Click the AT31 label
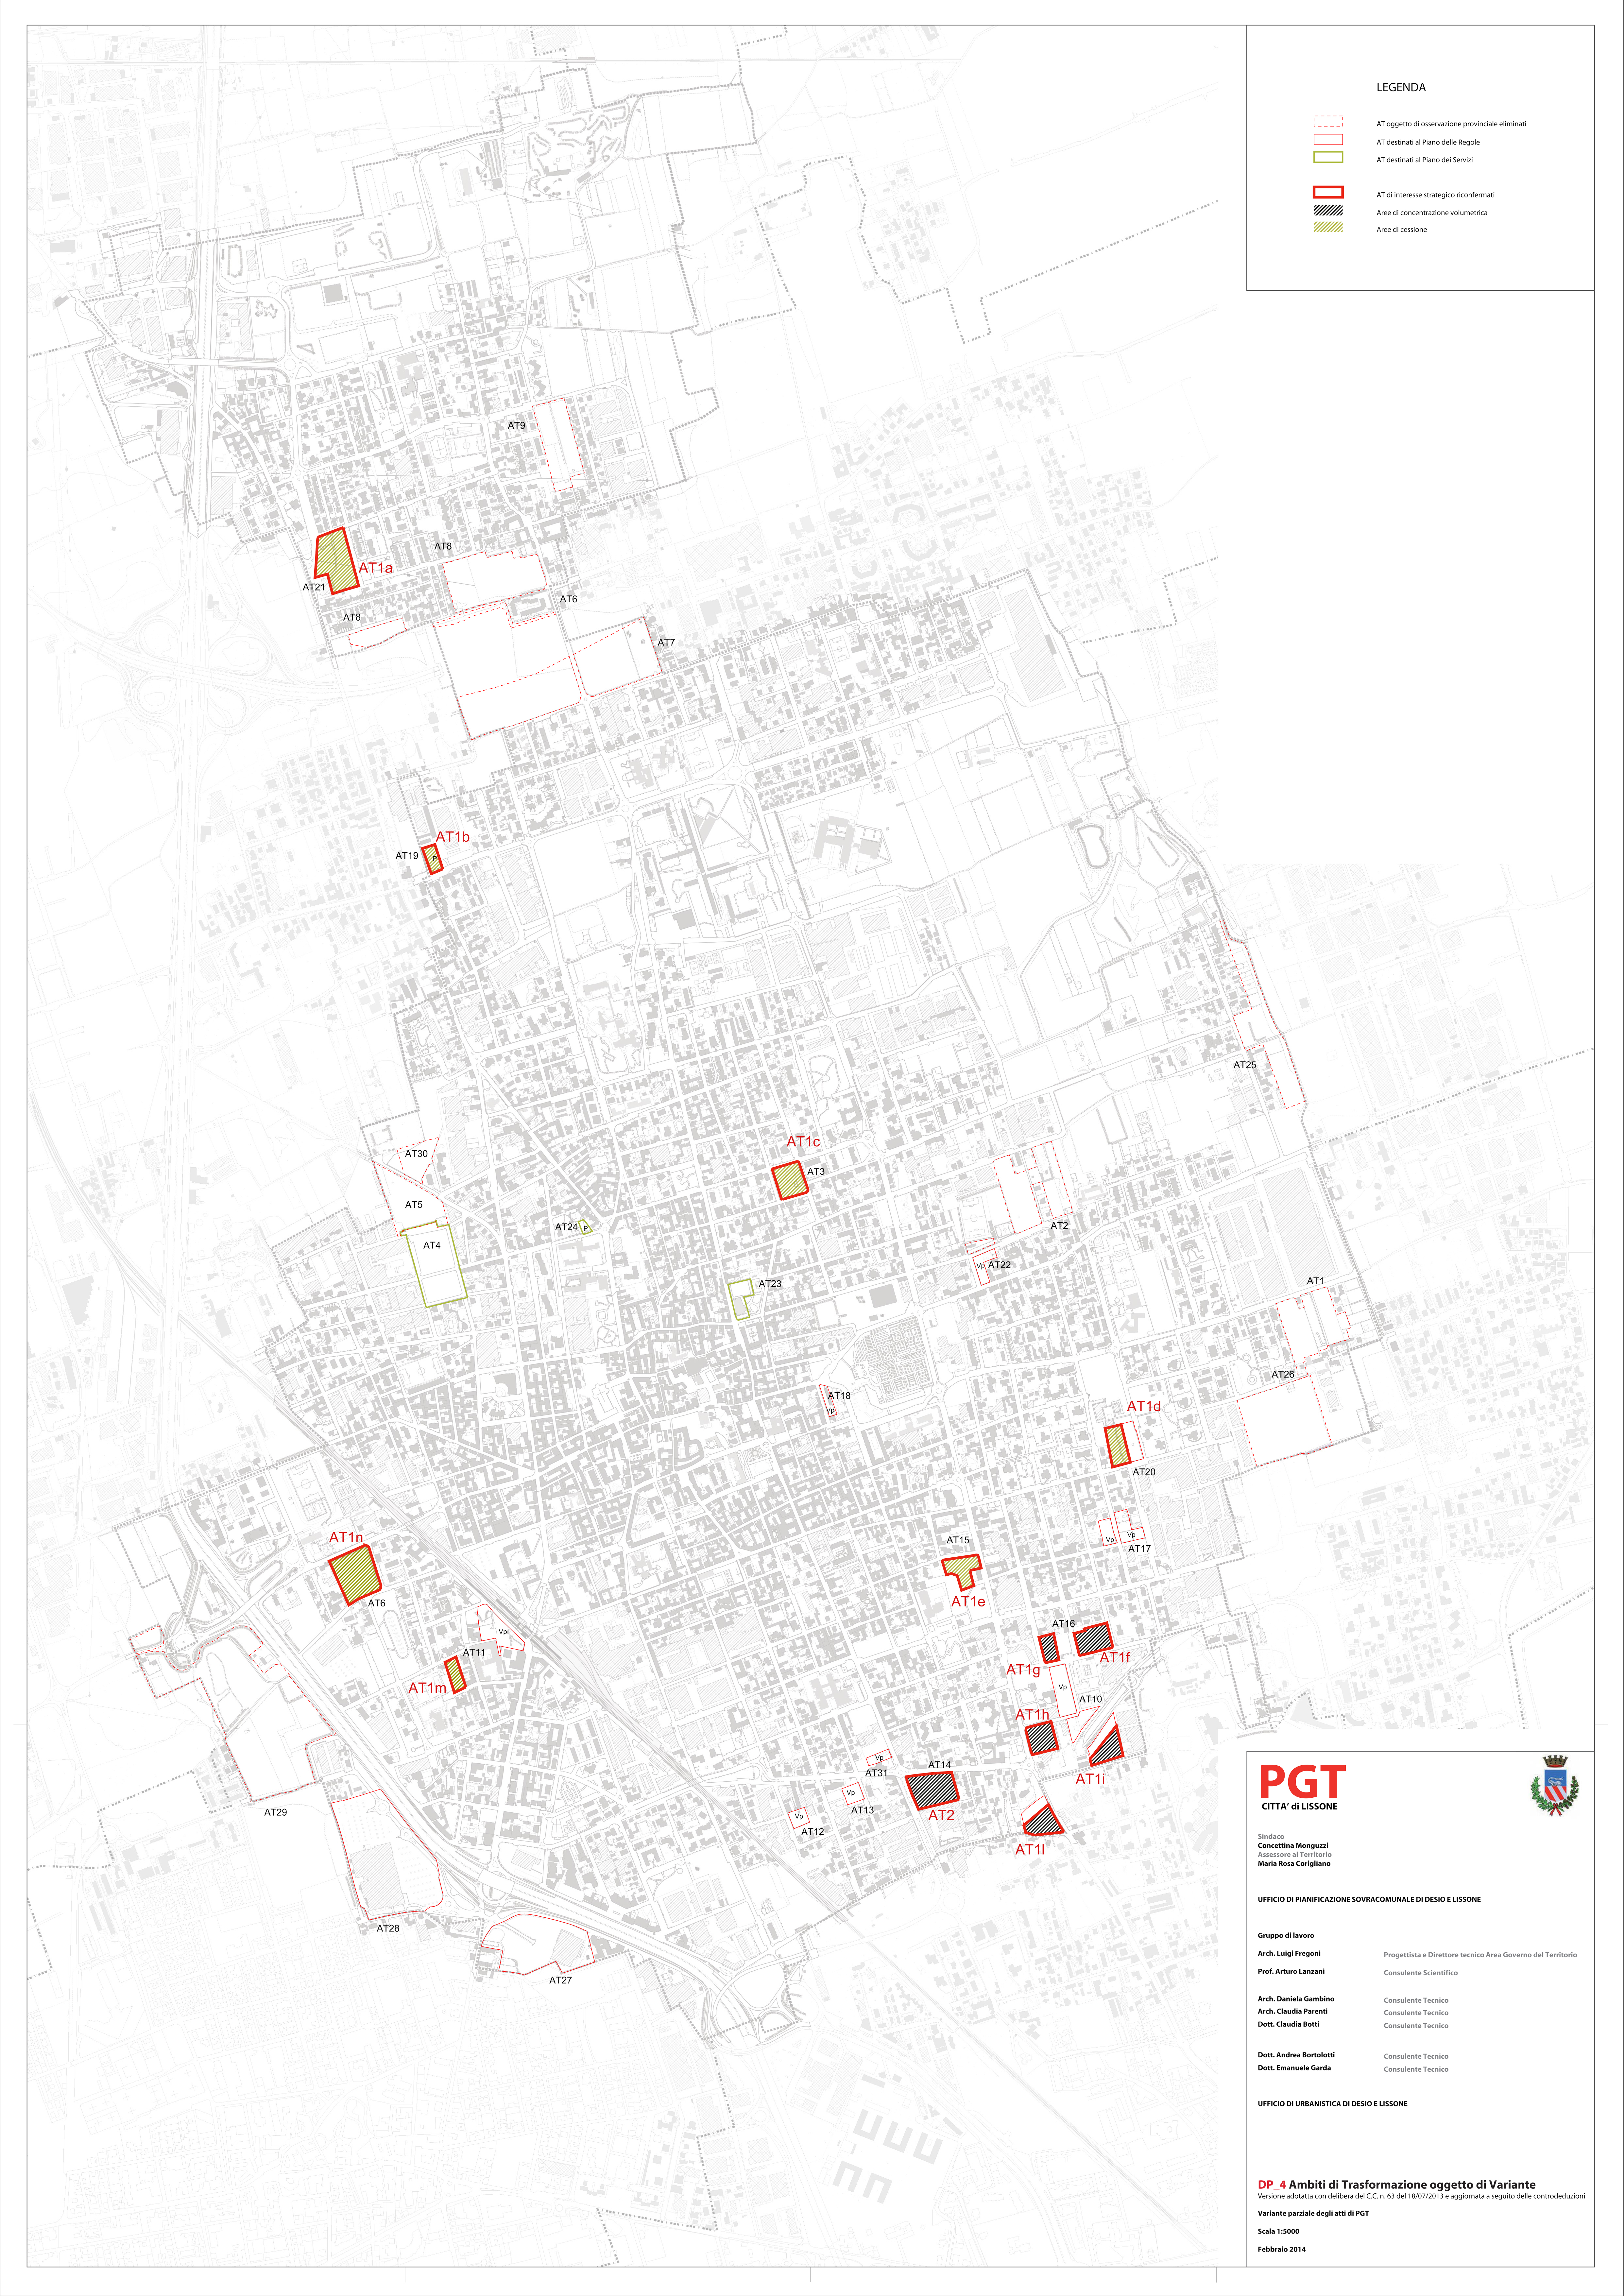 point(876,1773)
